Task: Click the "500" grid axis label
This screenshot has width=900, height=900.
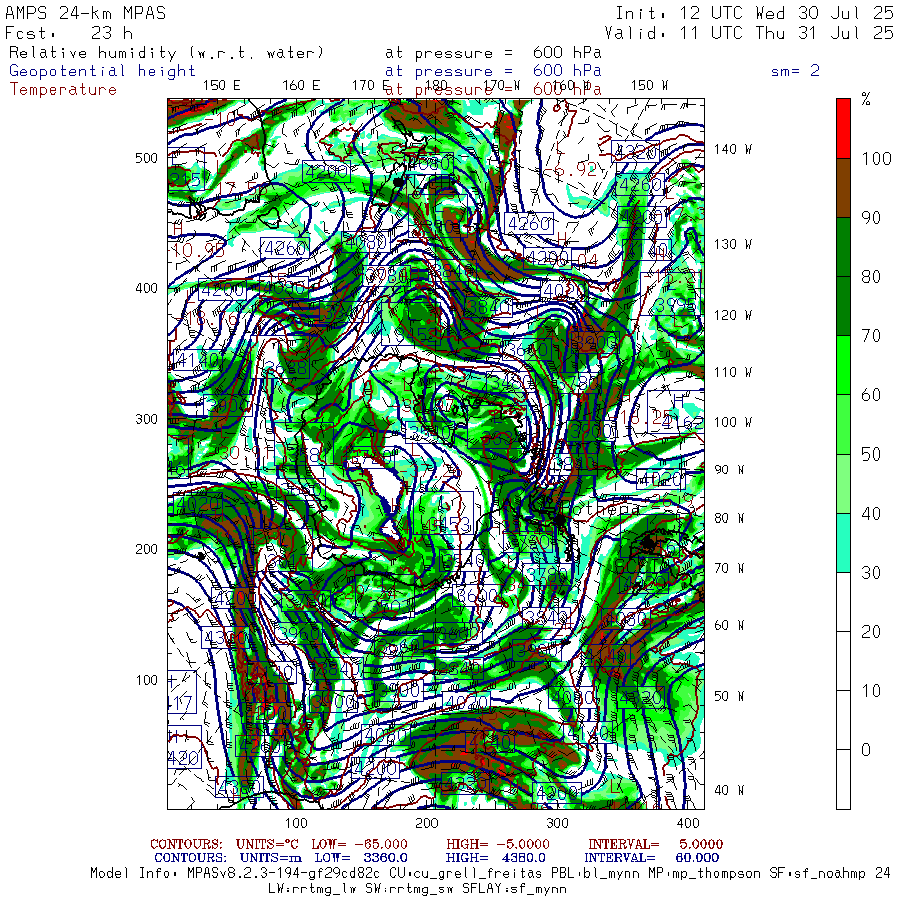Action: [x=146, y=158]
